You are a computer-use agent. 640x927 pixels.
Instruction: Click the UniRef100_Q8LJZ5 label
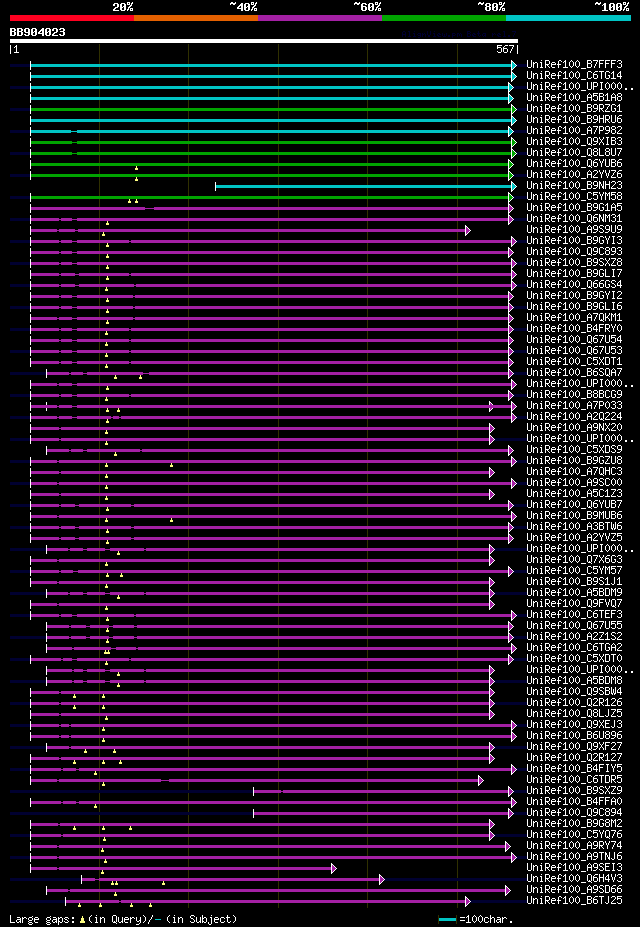pyautogui.click(x=574, y=714)
